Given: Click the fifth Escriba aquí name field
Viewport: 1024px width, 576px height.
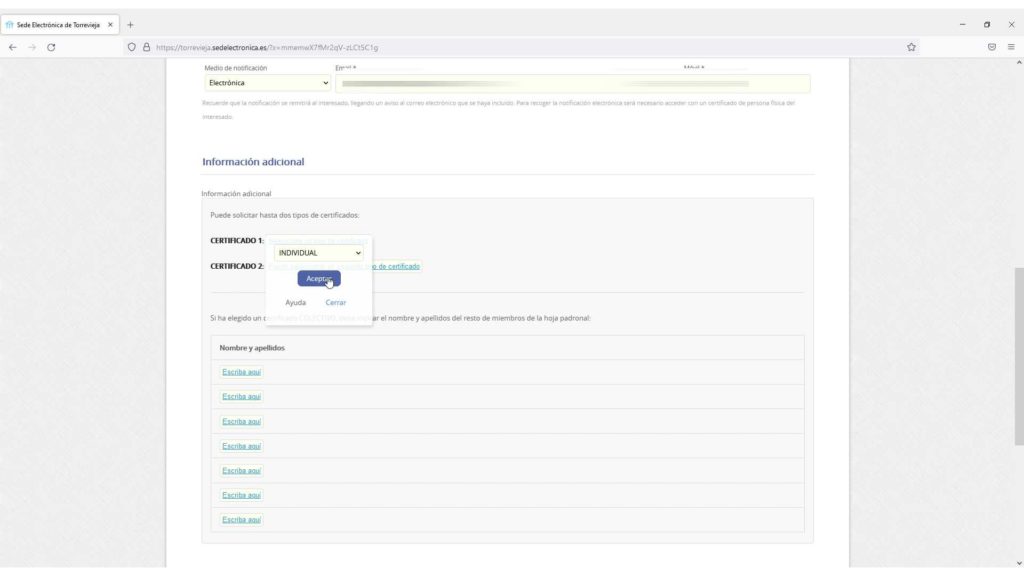Looking at the screenshot, I should 242,471.
